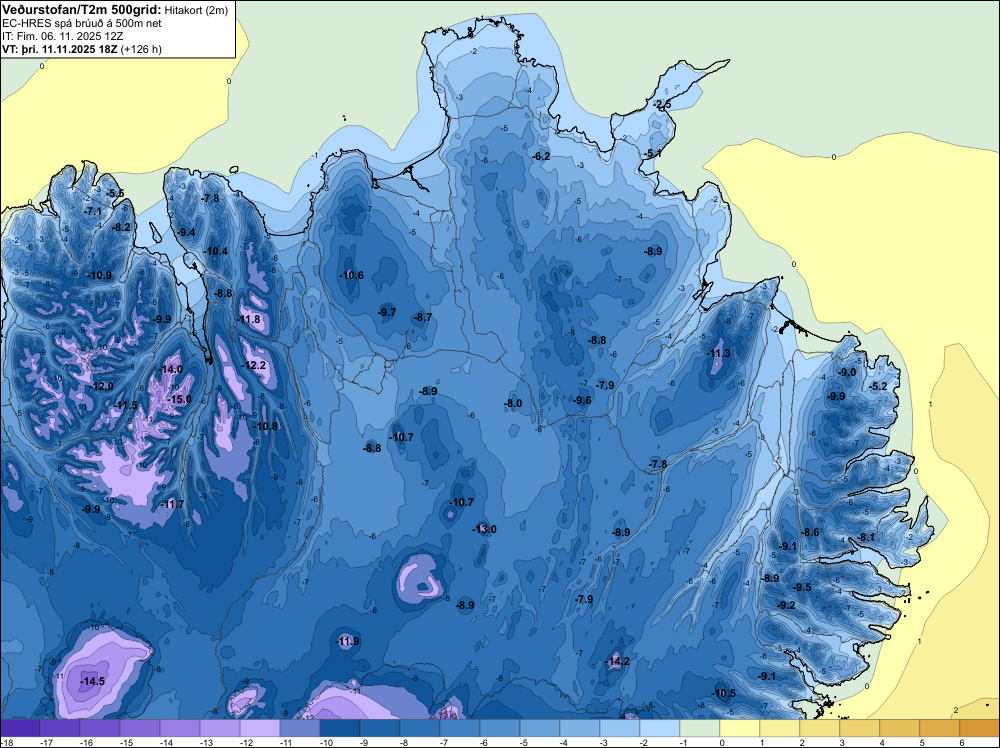The image size is (1000, 748).
Task: Click the -11.5 temperature label
Action: pyautogui.click(x=126, y=406)
